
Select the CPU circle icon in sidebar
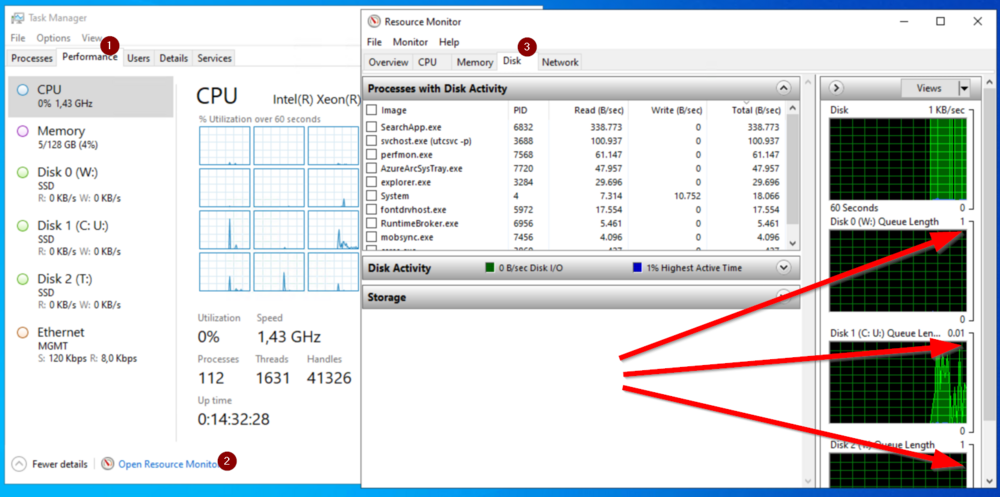(x=22, y=90)
